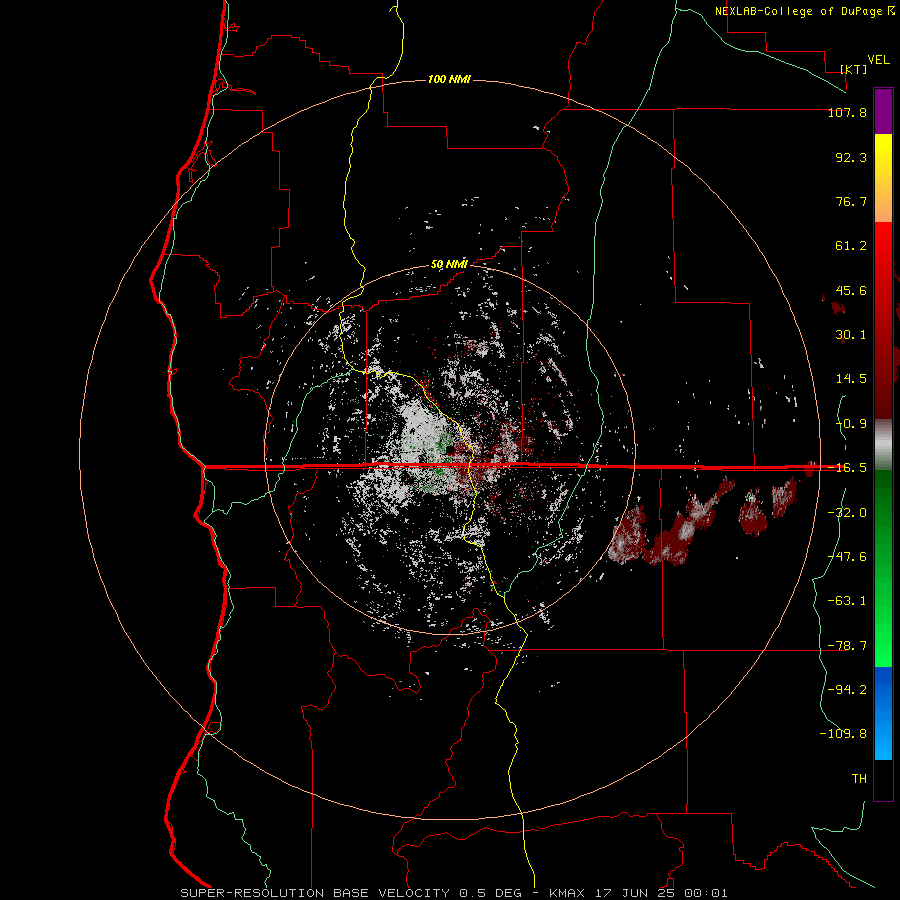The width and height of the screenshot is (900, 900).
Task: Select the -0.9 scale value
Action: (x=851, y=424)
